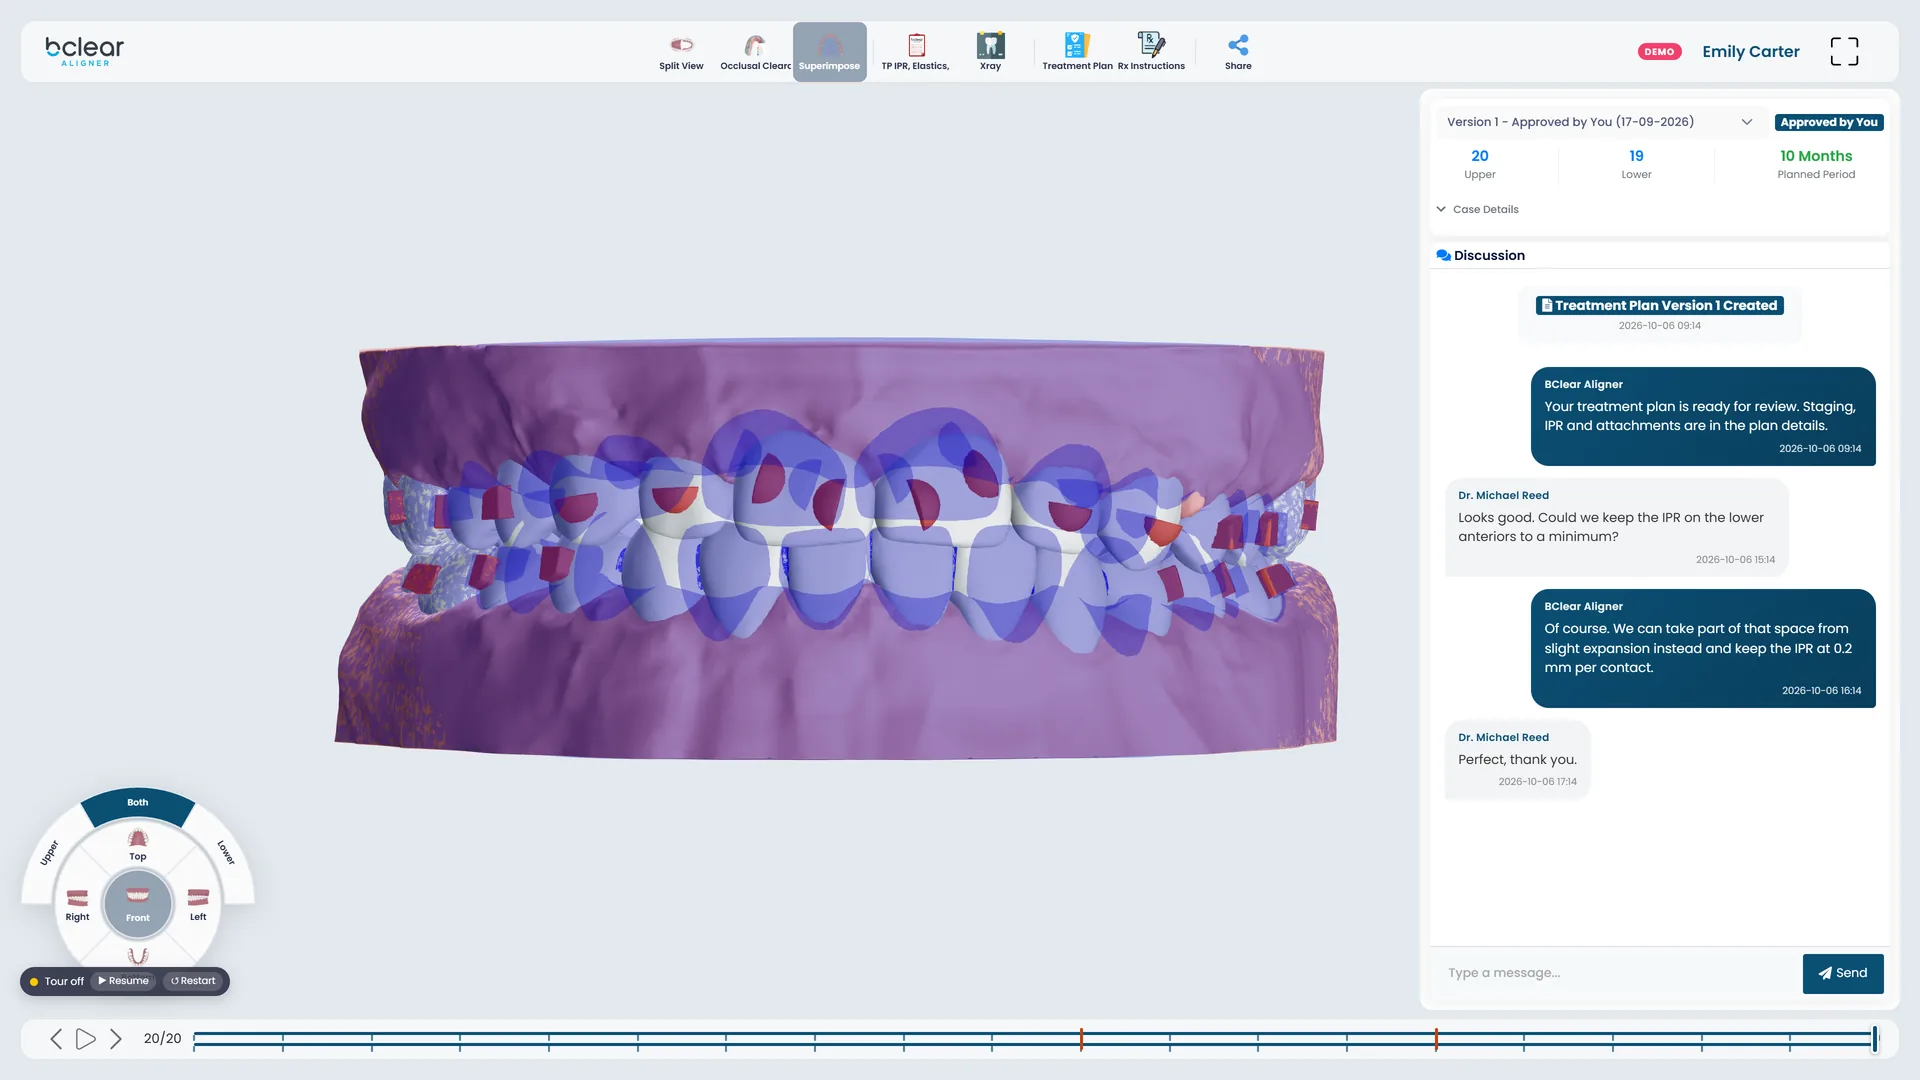
Task: Open Rx Instructions
Action: tap(1151, 52)
